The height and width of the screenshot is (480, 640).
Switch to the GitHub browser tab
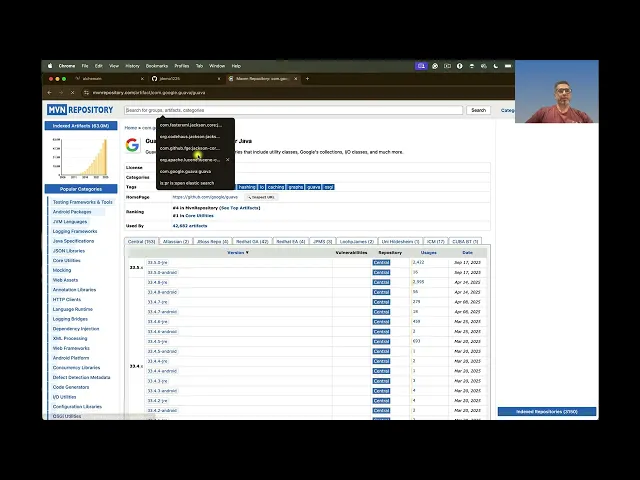point(186,78)
